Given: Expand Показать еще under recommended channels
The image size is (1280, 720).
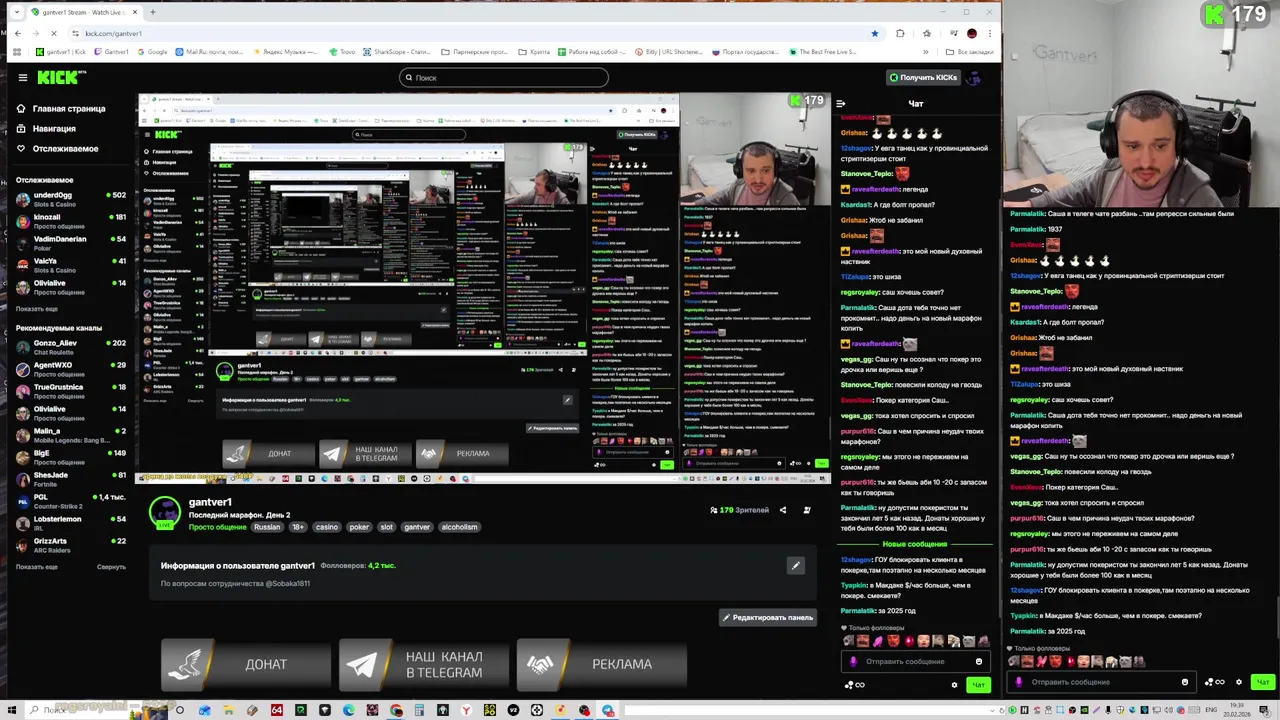Looking at the screenshot, I should (x=37, y=567).
